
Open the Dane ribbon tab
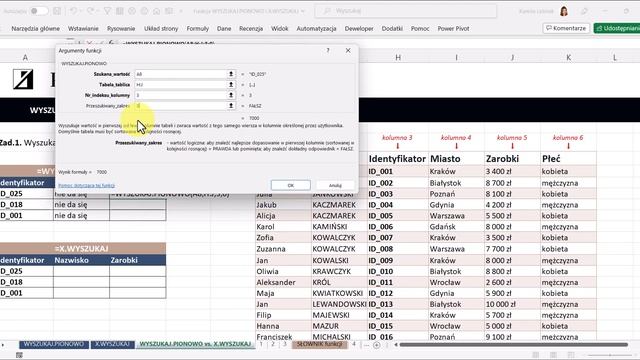click(224, 29)
